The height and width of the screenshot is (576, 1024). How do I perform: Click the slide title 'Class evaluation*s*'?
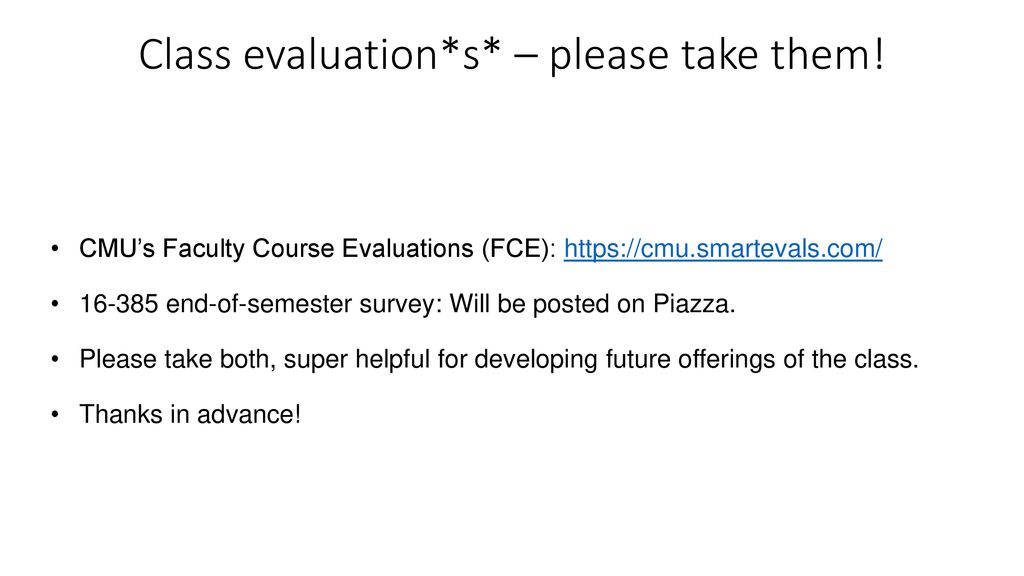click(x=320, y=54)
